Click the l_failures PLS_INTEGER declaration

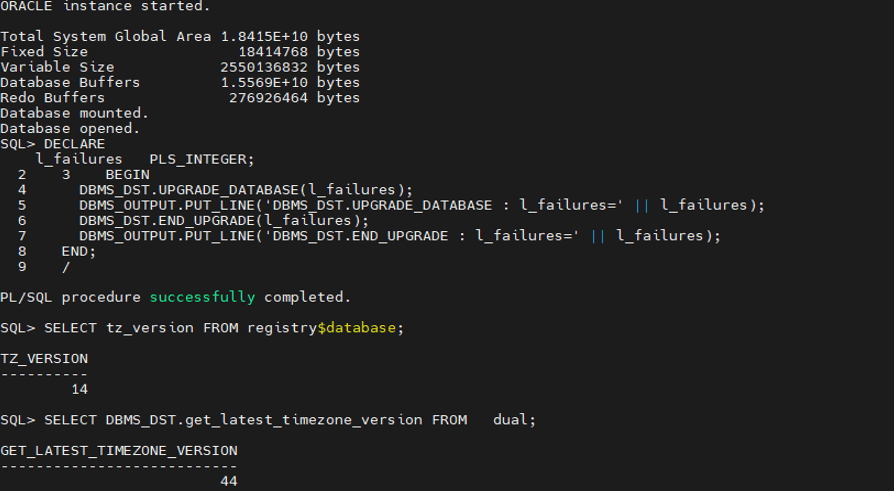click(145, 160)
